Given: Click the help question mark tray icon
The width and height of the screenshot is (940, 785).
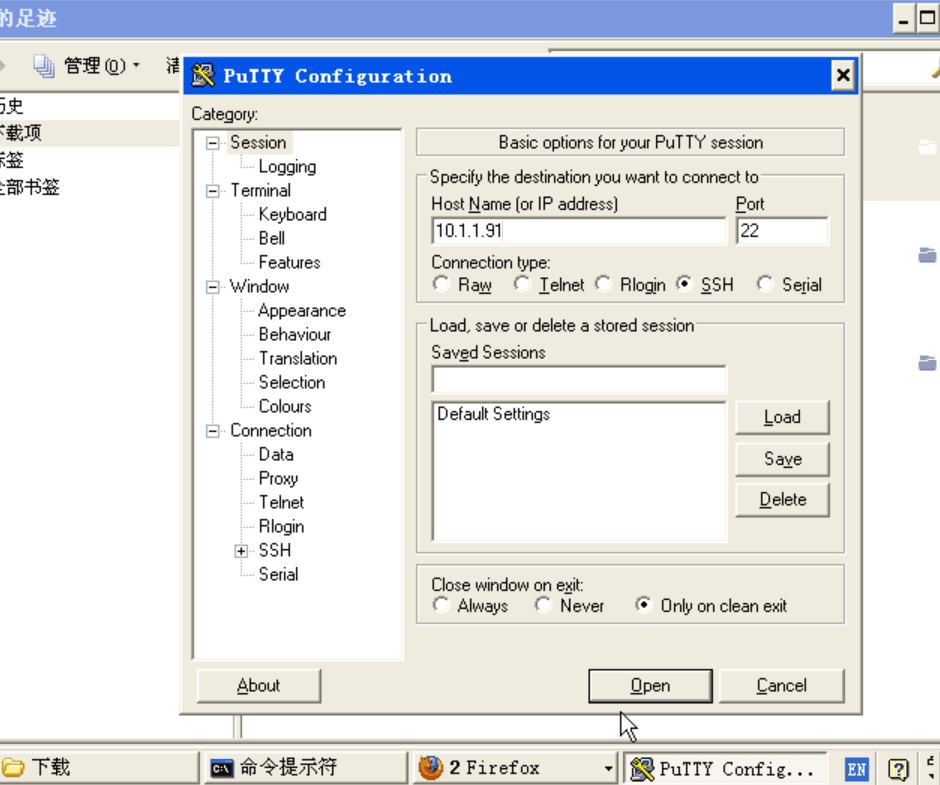Looking at the screenshot, I should pos(898,769).
